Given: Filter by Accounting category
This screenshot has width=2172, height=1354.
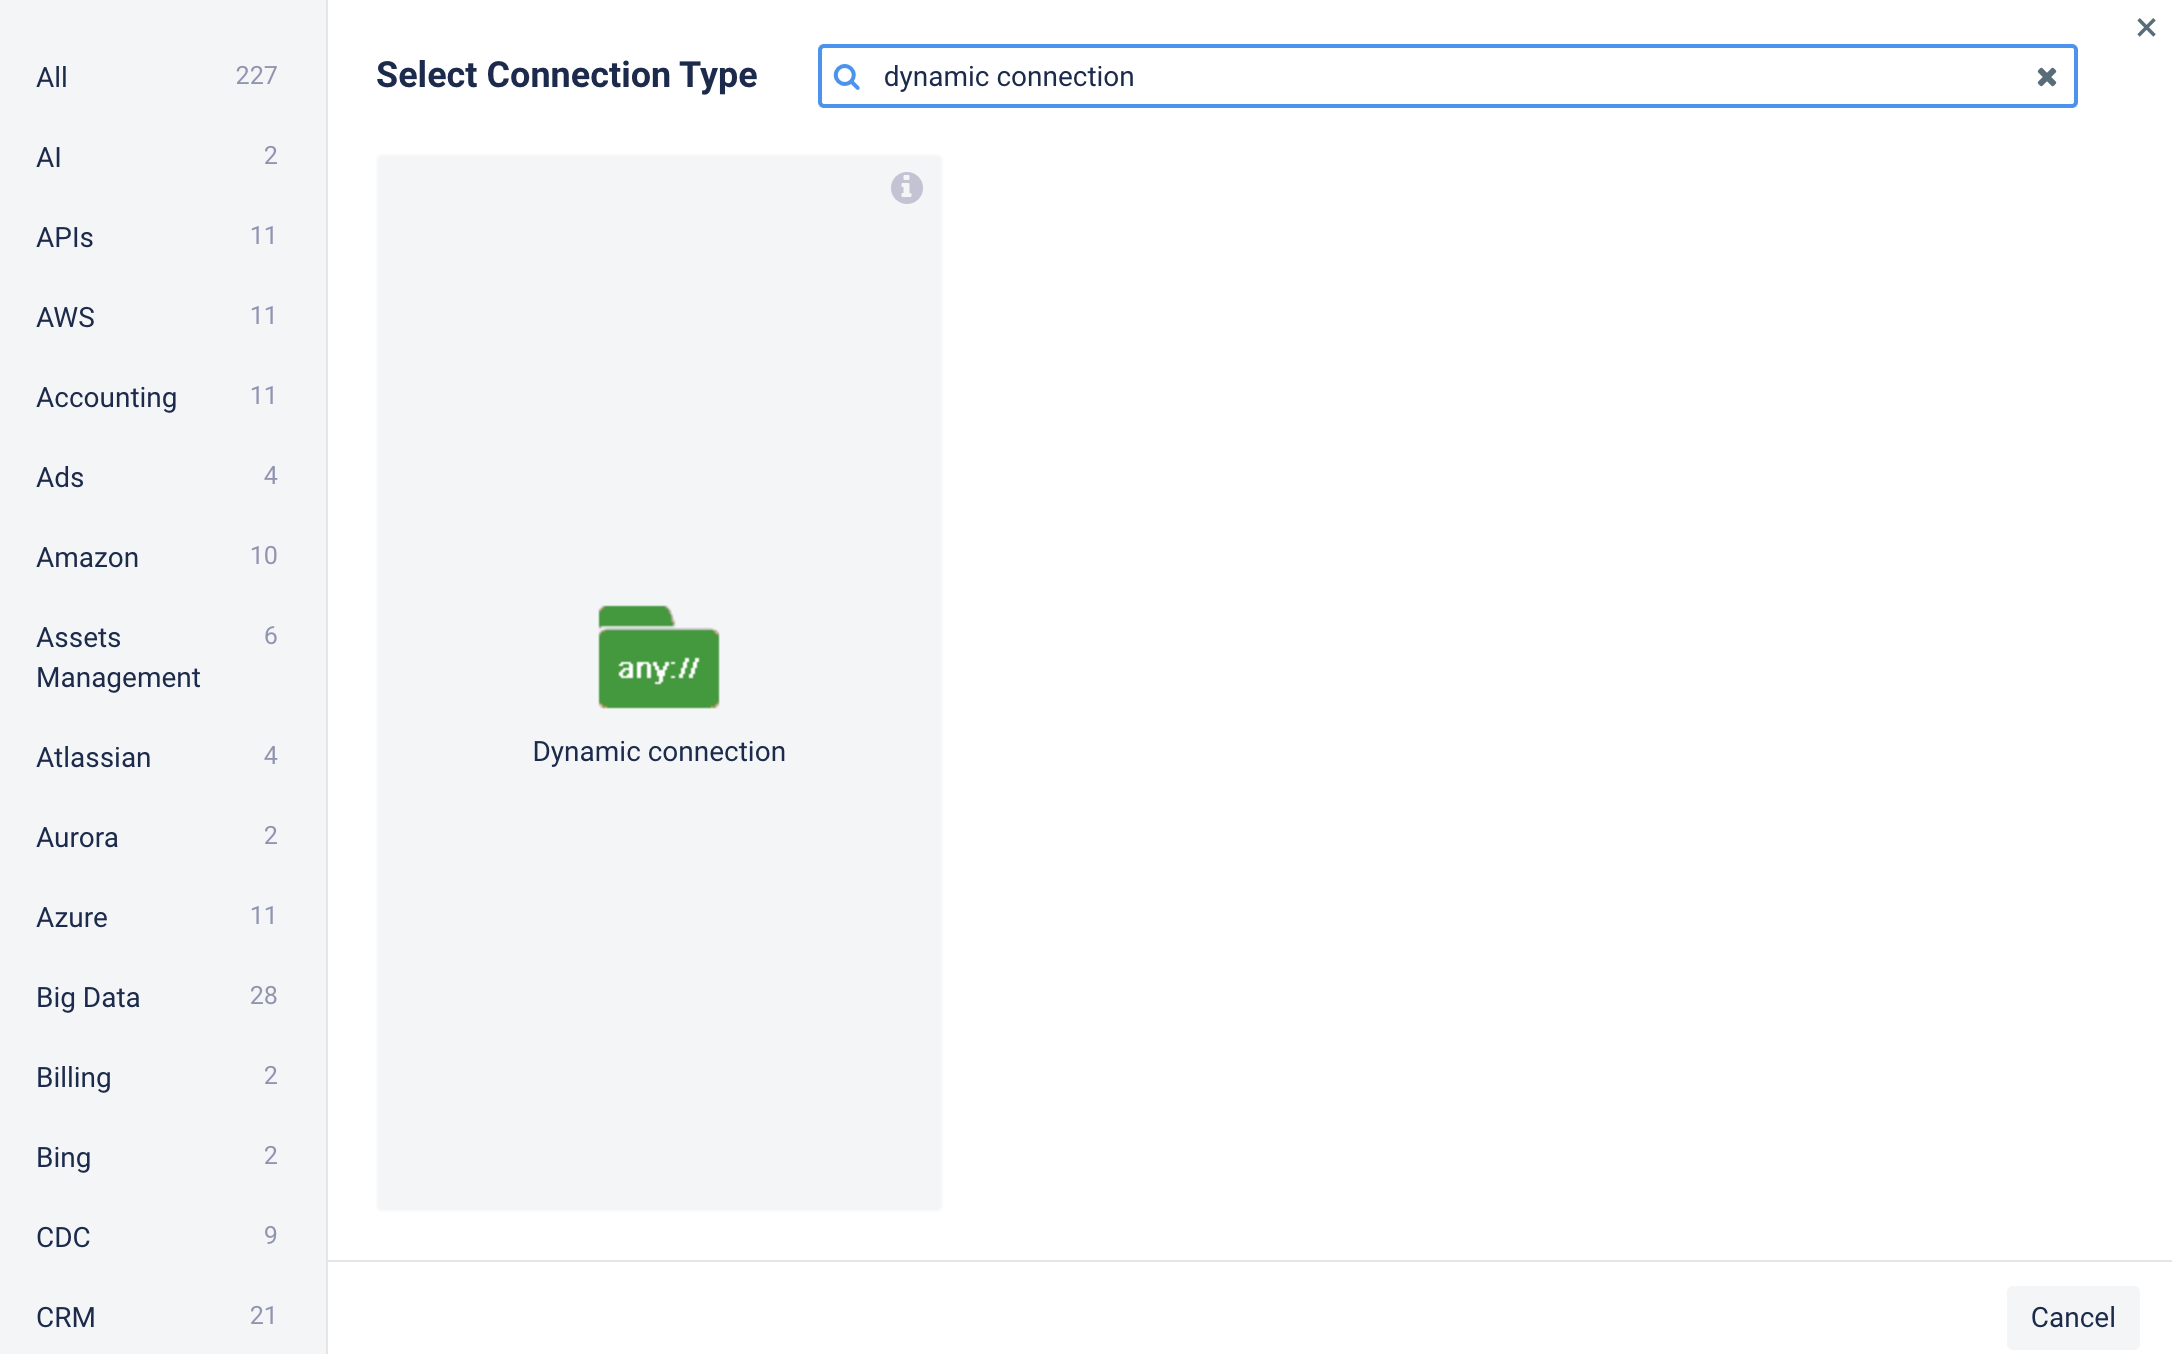Looking at the screenshot, I should pos(157,397).
